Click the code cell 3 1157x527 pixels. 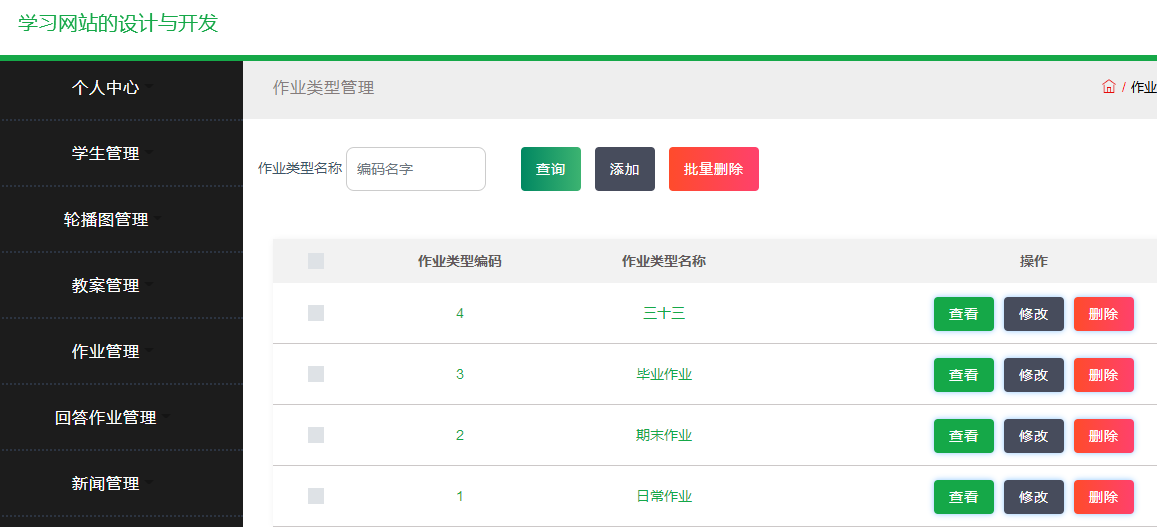(460, 375)
